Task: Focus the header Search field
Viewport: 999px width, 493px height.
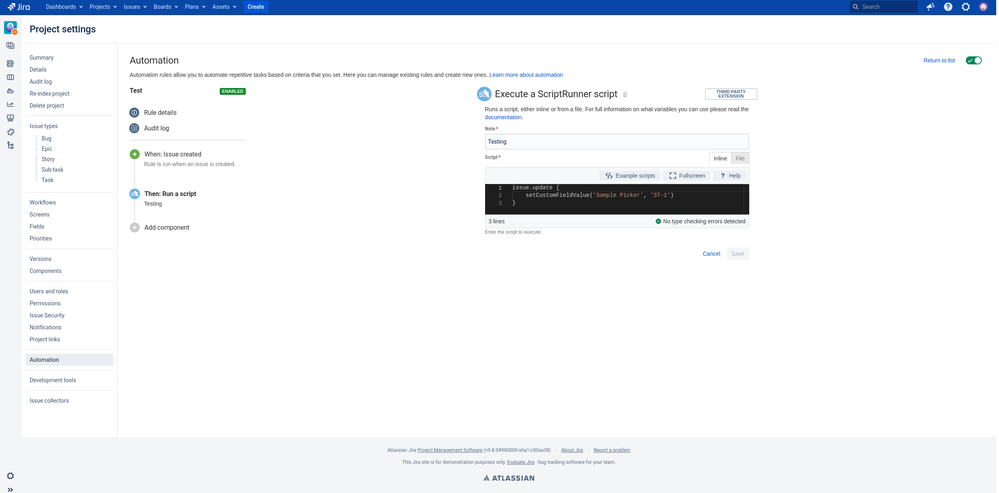Action: coord(884,7)
